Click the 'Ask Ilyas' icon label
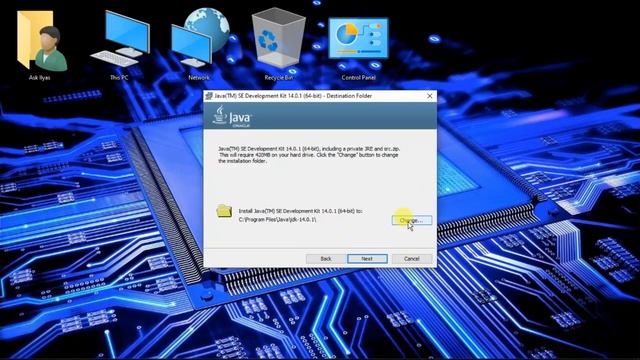 pos(40,78)
